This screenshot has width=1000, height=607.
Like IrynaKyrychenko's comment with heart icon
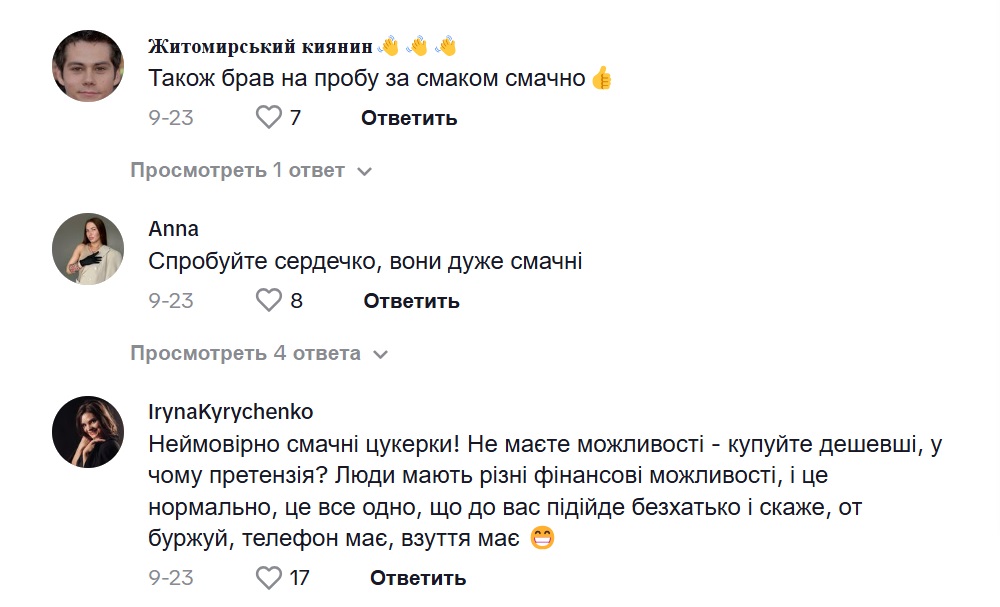269,577
